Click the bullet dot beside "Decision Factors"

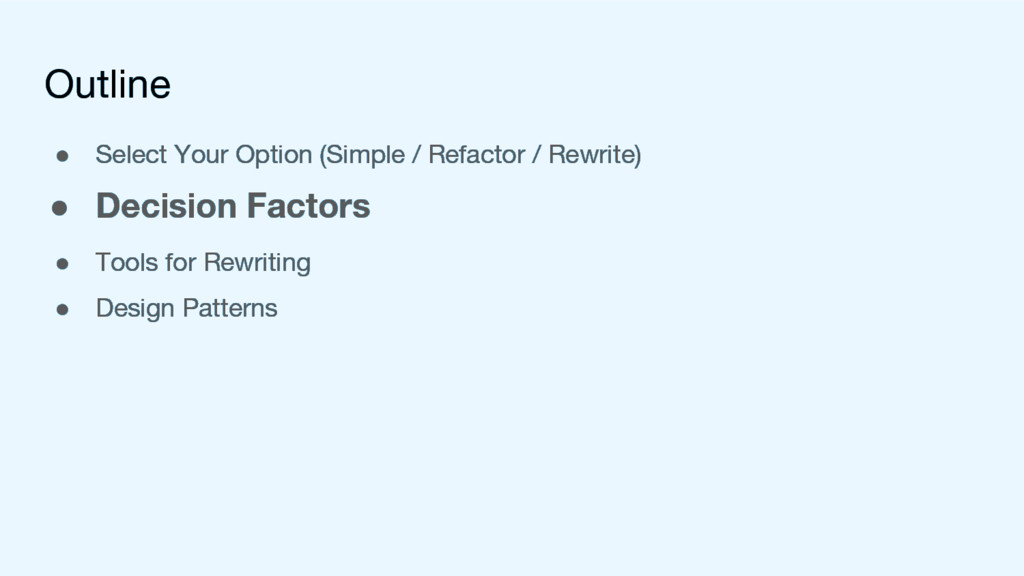pos(60,208)
